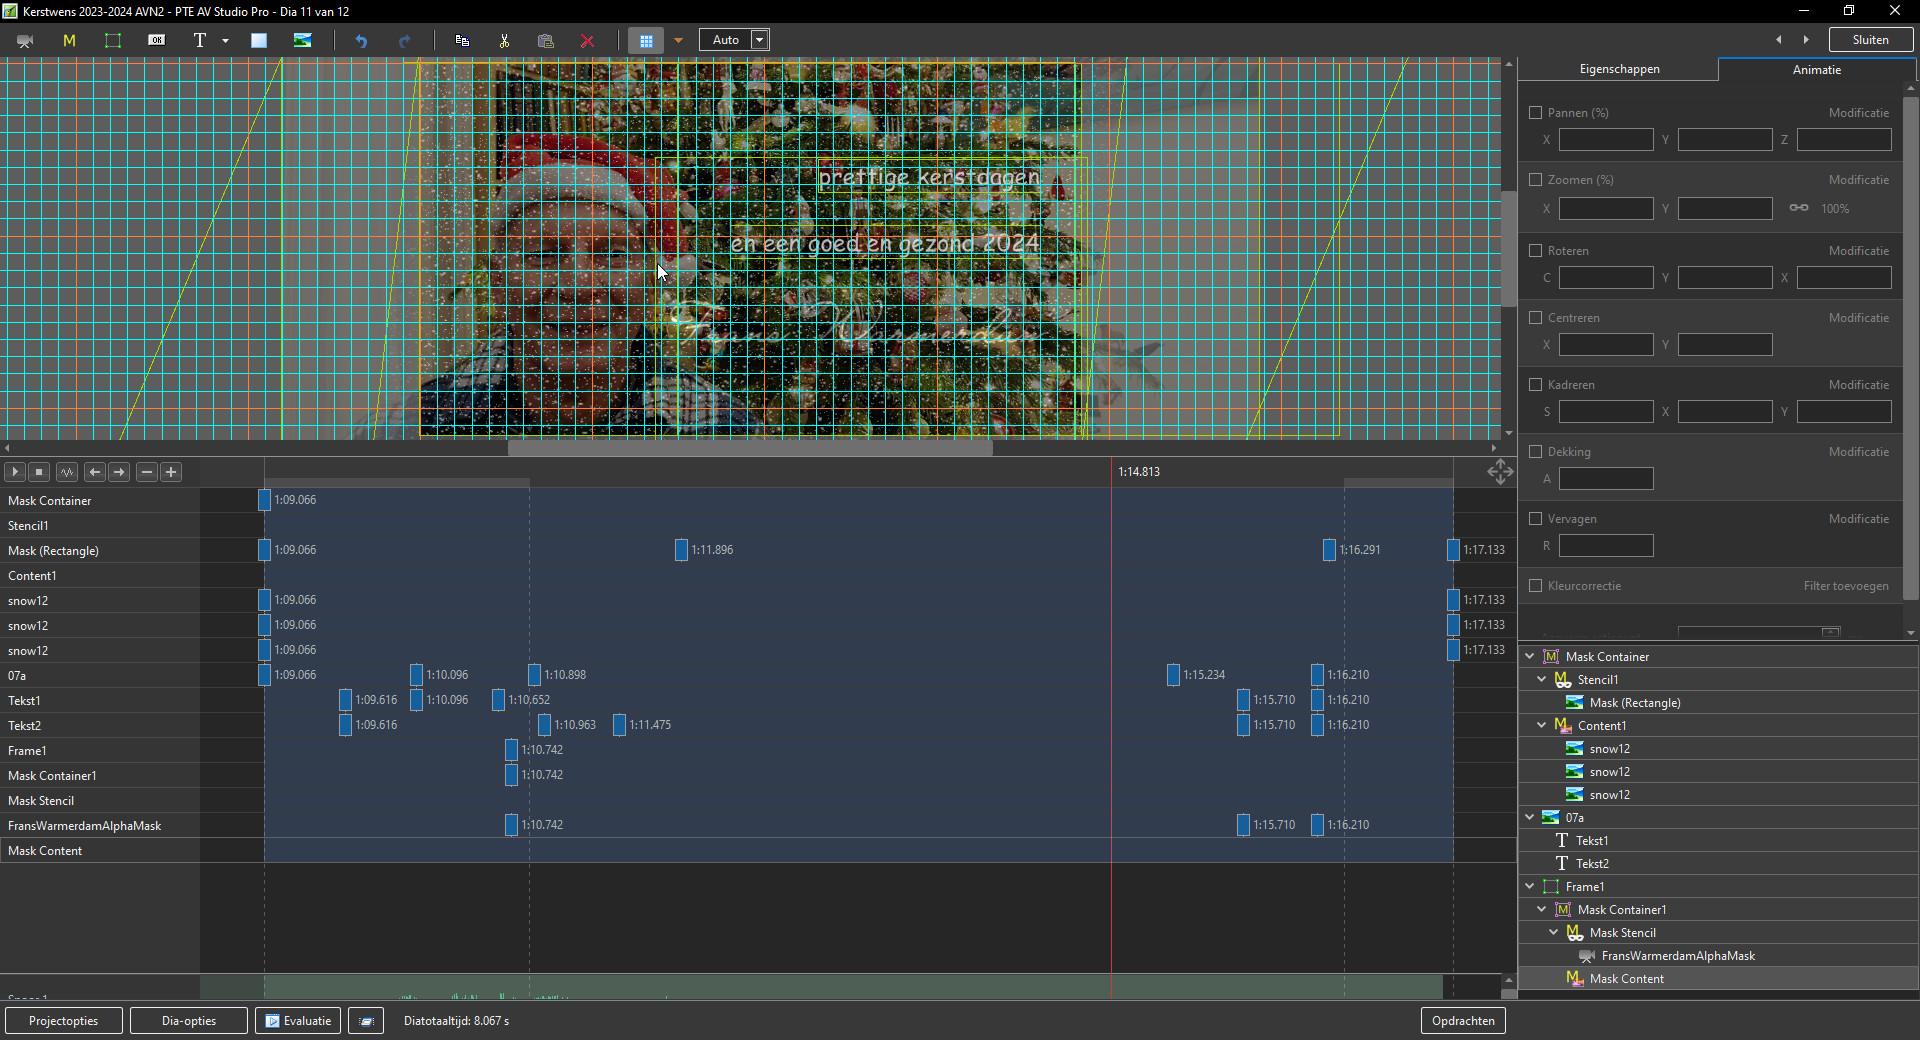Click the waveform button in timeline controls

pos(67,472)
